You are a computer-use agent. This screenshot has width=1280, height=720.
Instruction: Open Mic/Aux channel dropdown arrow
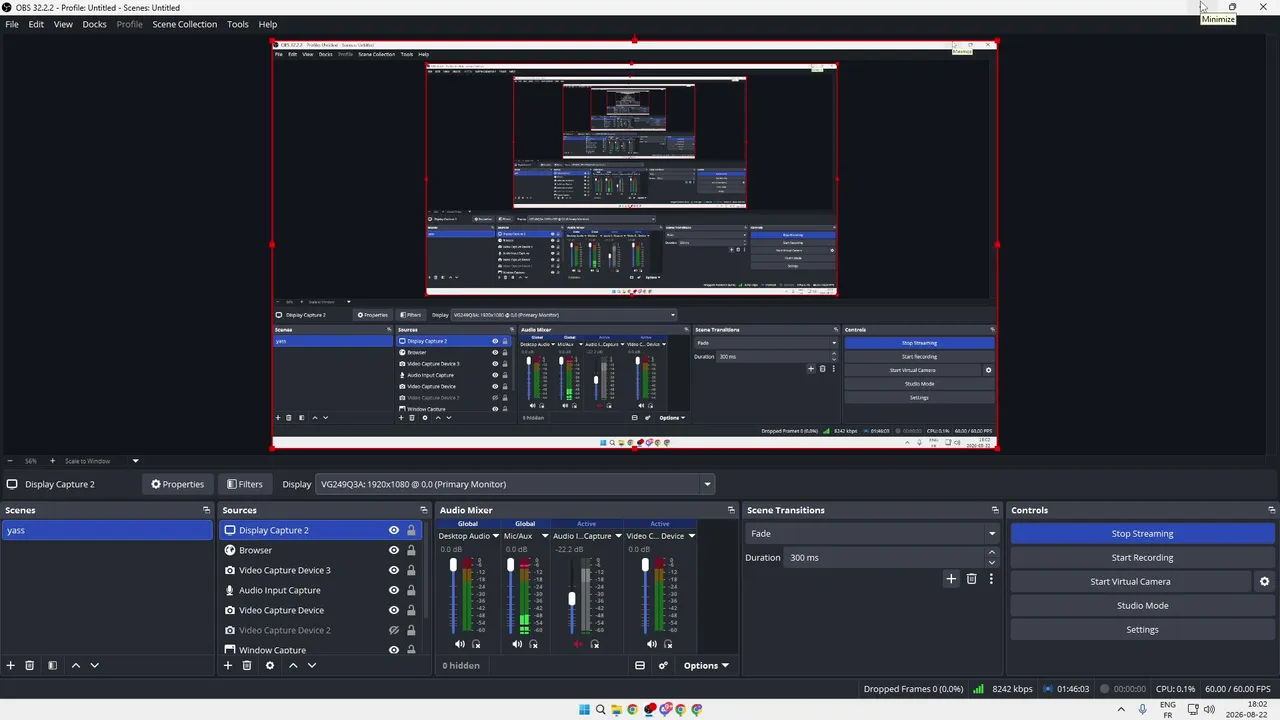click(545, 536)
